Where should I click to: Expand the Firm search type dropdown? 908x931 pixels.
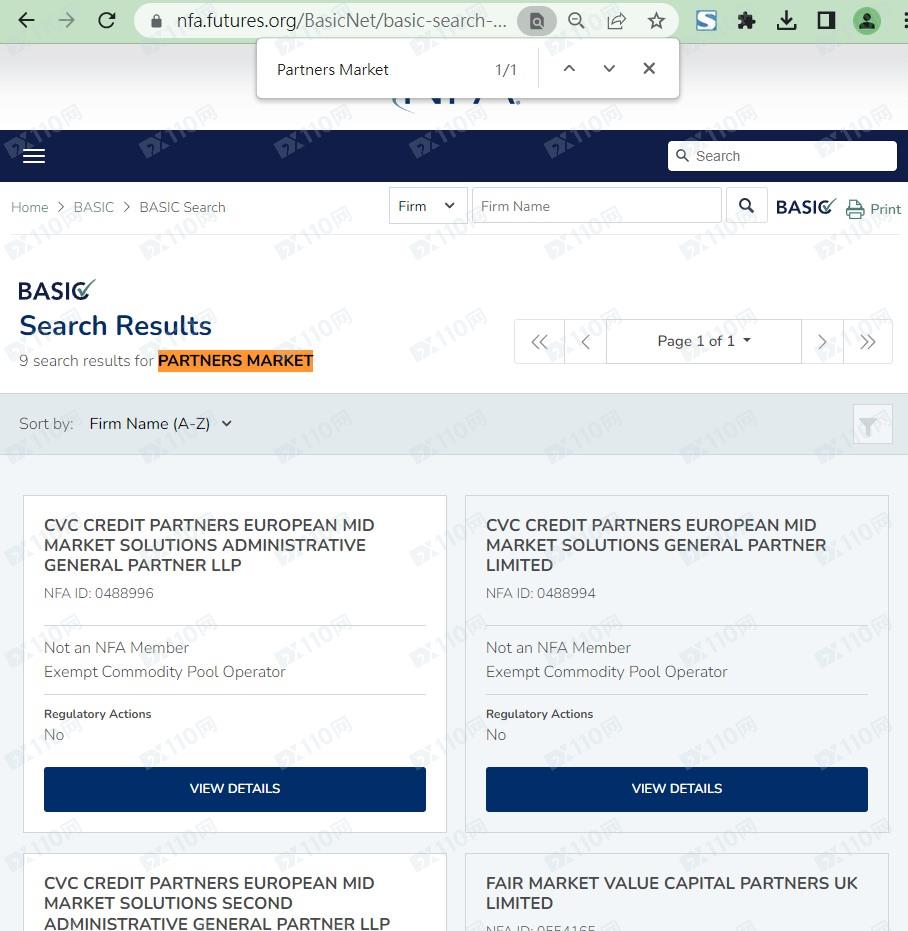[x=427, y=206]
